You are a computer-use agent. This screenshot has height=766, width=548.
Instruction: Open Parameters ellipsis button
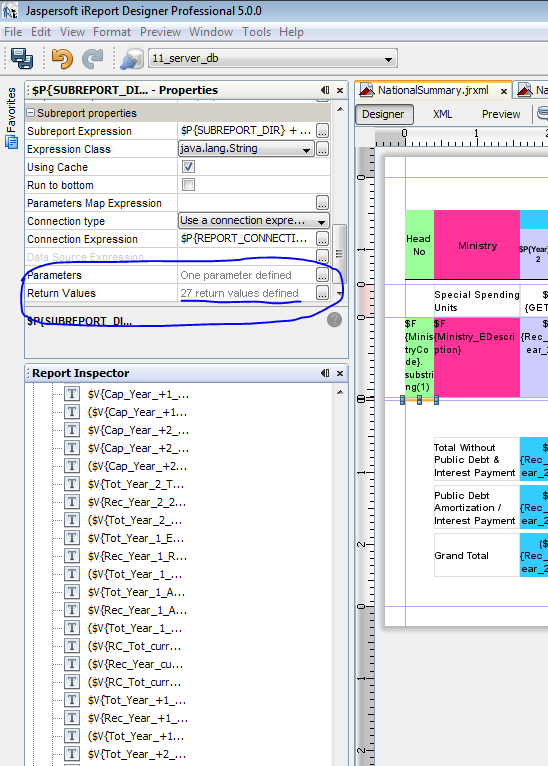(322, 275)
